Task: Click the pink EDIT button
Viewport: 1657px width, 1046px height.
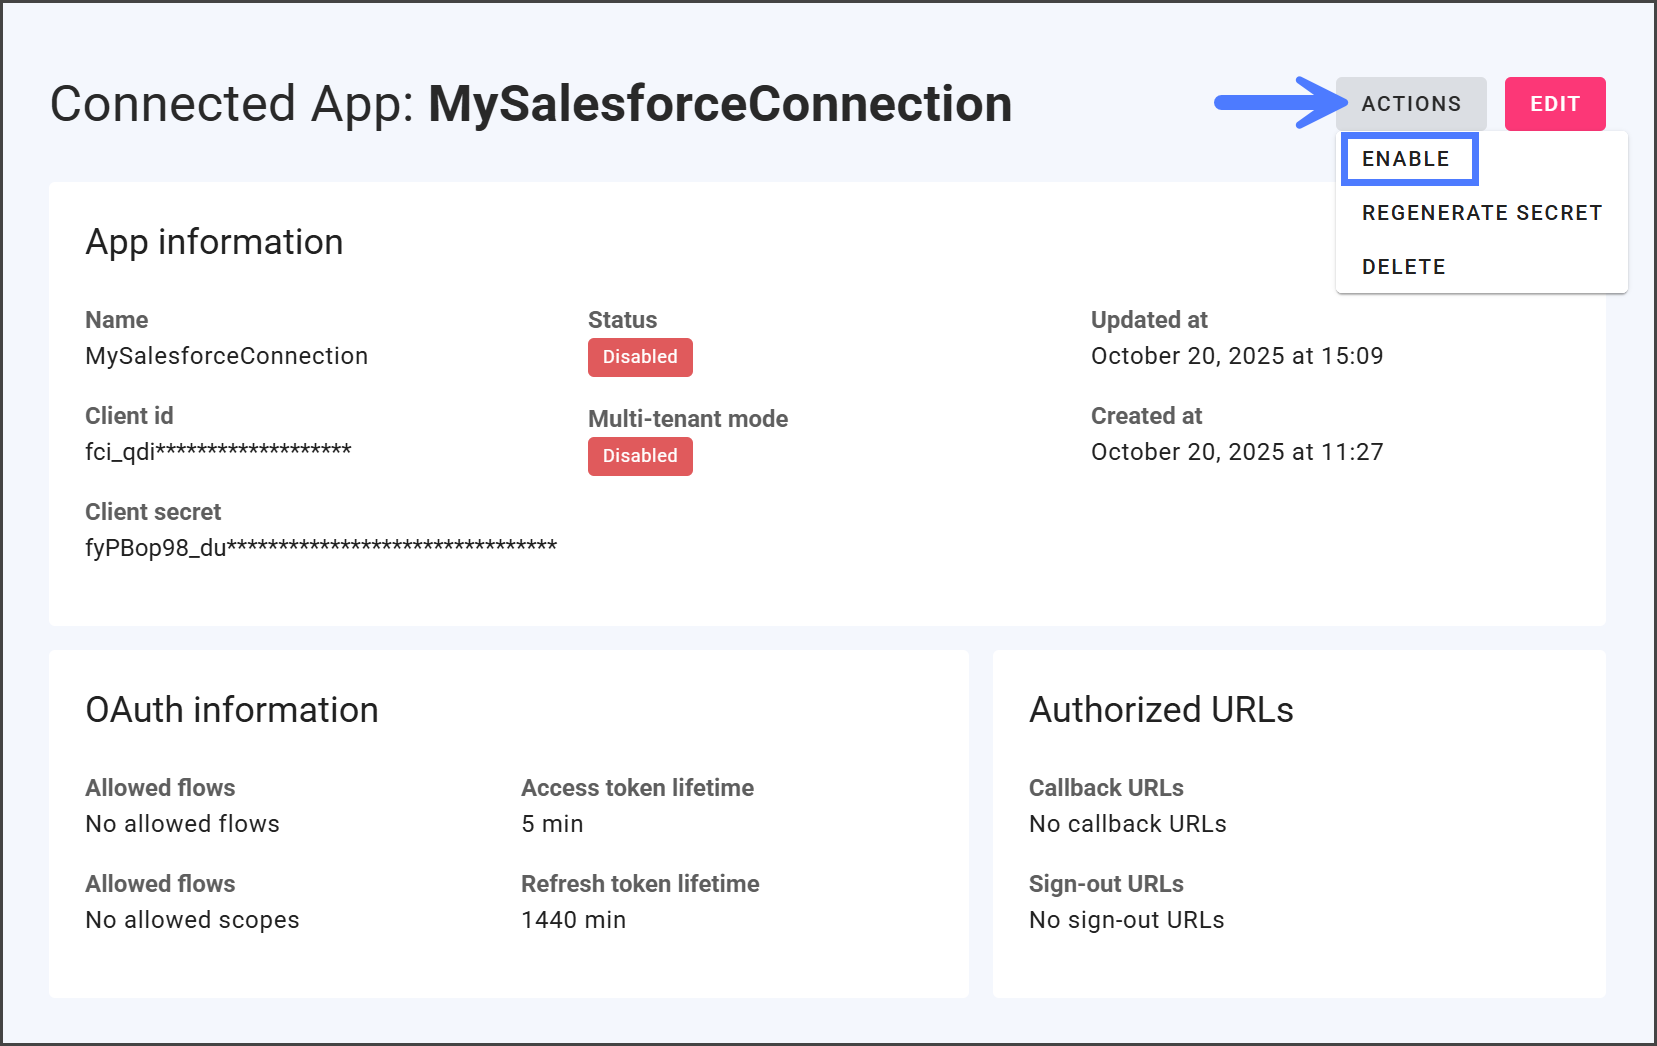Action: click(1554, 104)
